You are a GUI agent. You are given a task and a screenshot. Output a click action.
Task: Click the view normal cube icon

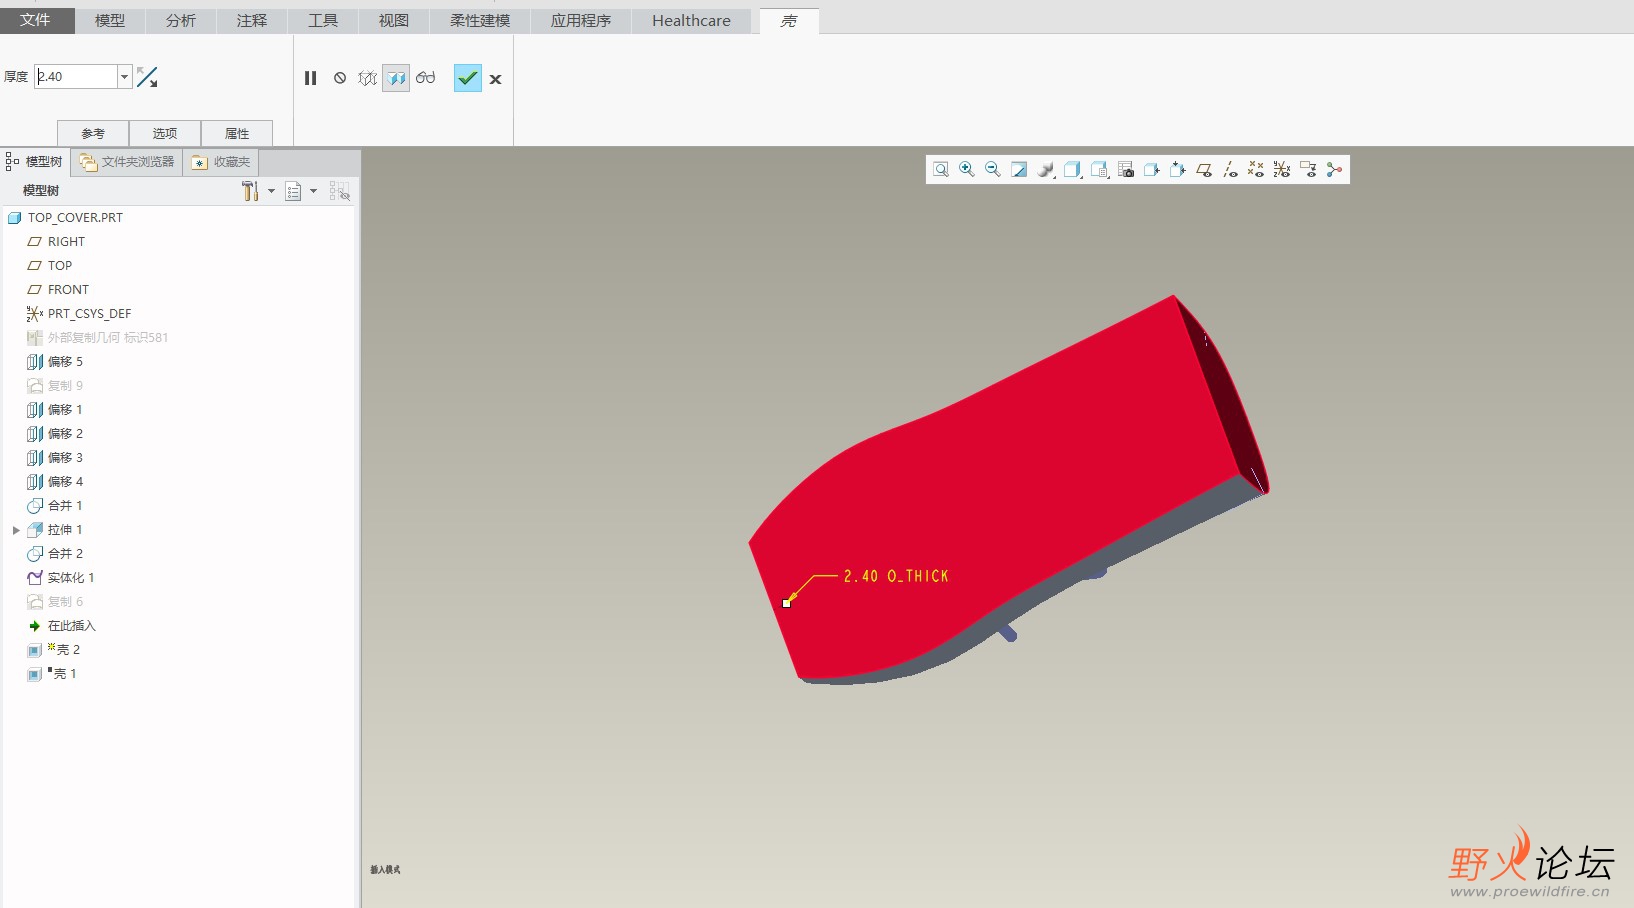pos(1178,170)
